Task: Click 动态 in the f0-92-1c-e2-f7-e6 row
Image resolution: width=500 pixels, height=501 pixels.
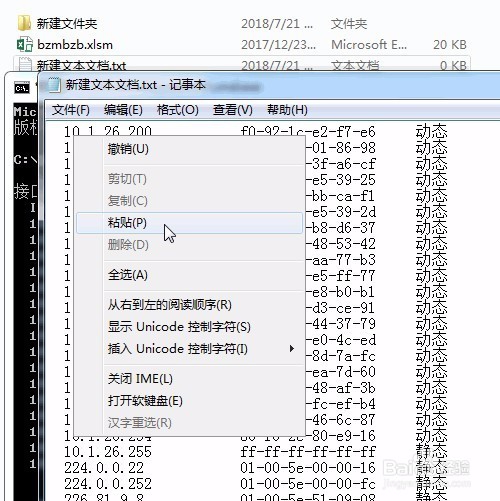Action: pos(431,131)
